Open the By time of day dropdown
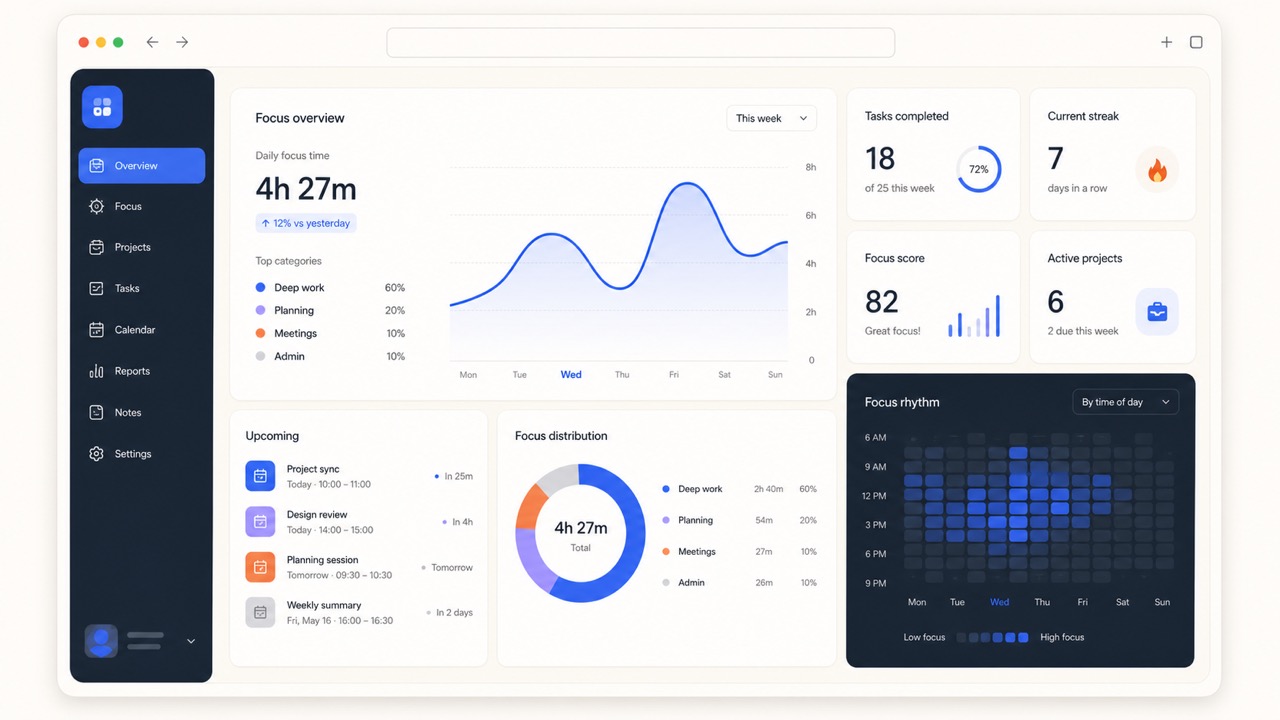1280x720 pixels. point(1125,402)
